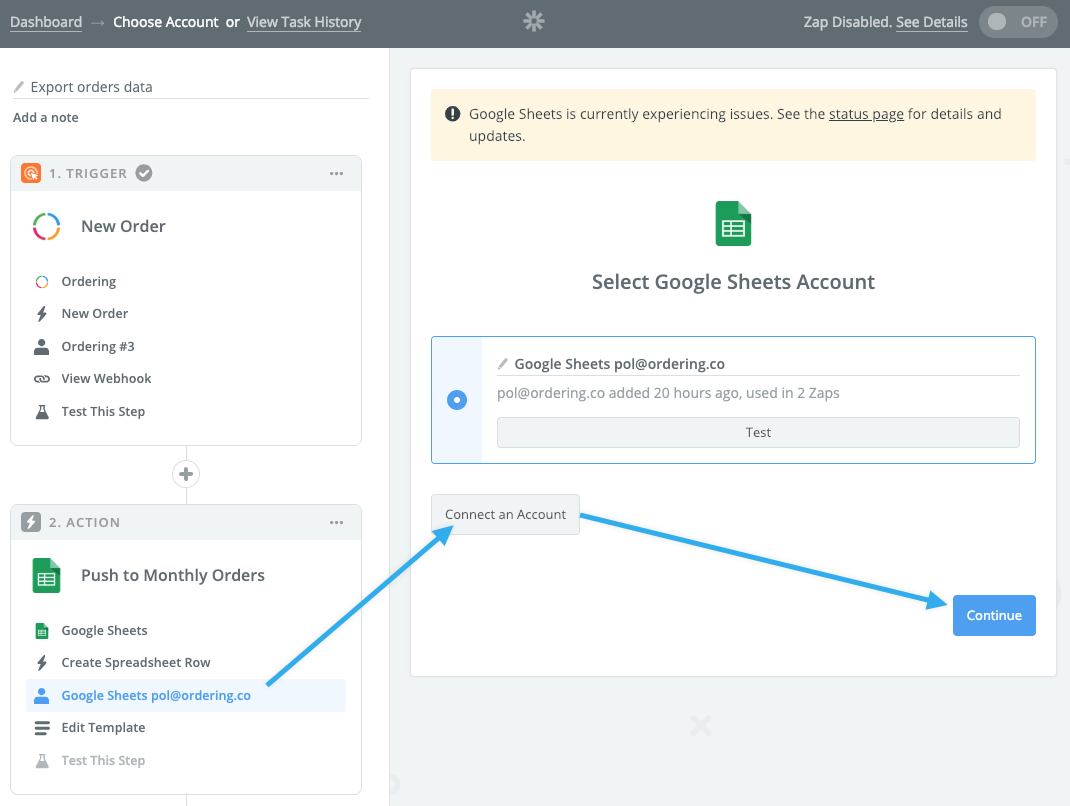Edit account label field Google Sheets pol@ordering.co
The image size is (1070, 806).
pyautogui.click(x=758, y=364)
